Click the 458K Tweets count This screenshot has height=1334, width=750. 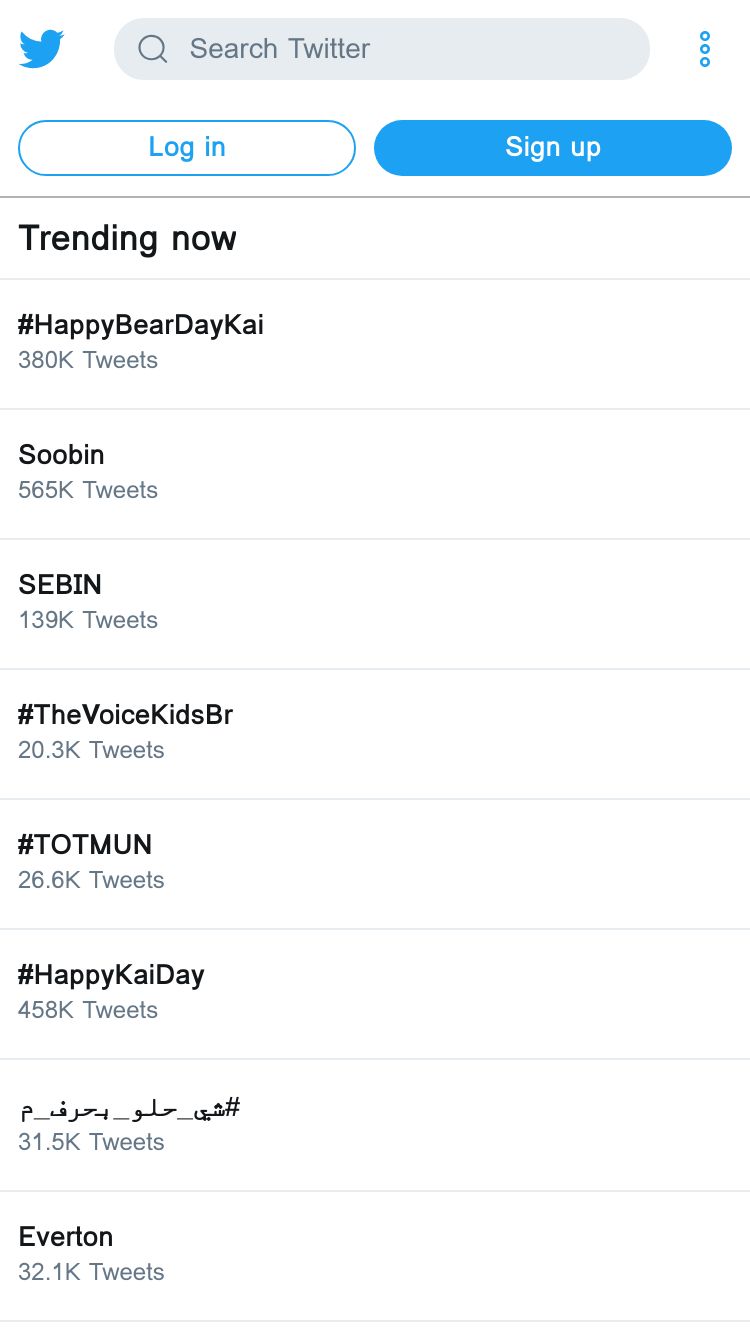pyautogui.click(x=88, y=1010)
